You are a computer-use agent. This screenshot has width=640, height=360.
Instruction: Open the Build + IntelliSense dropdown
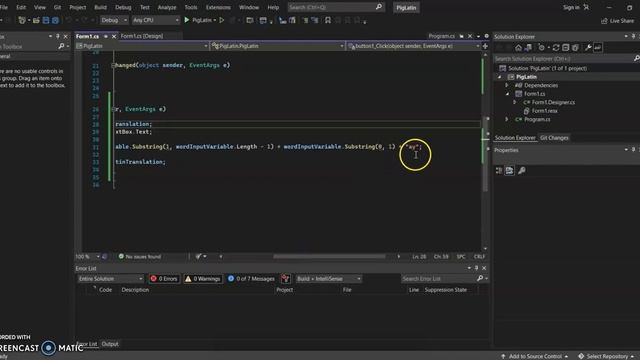329,279
